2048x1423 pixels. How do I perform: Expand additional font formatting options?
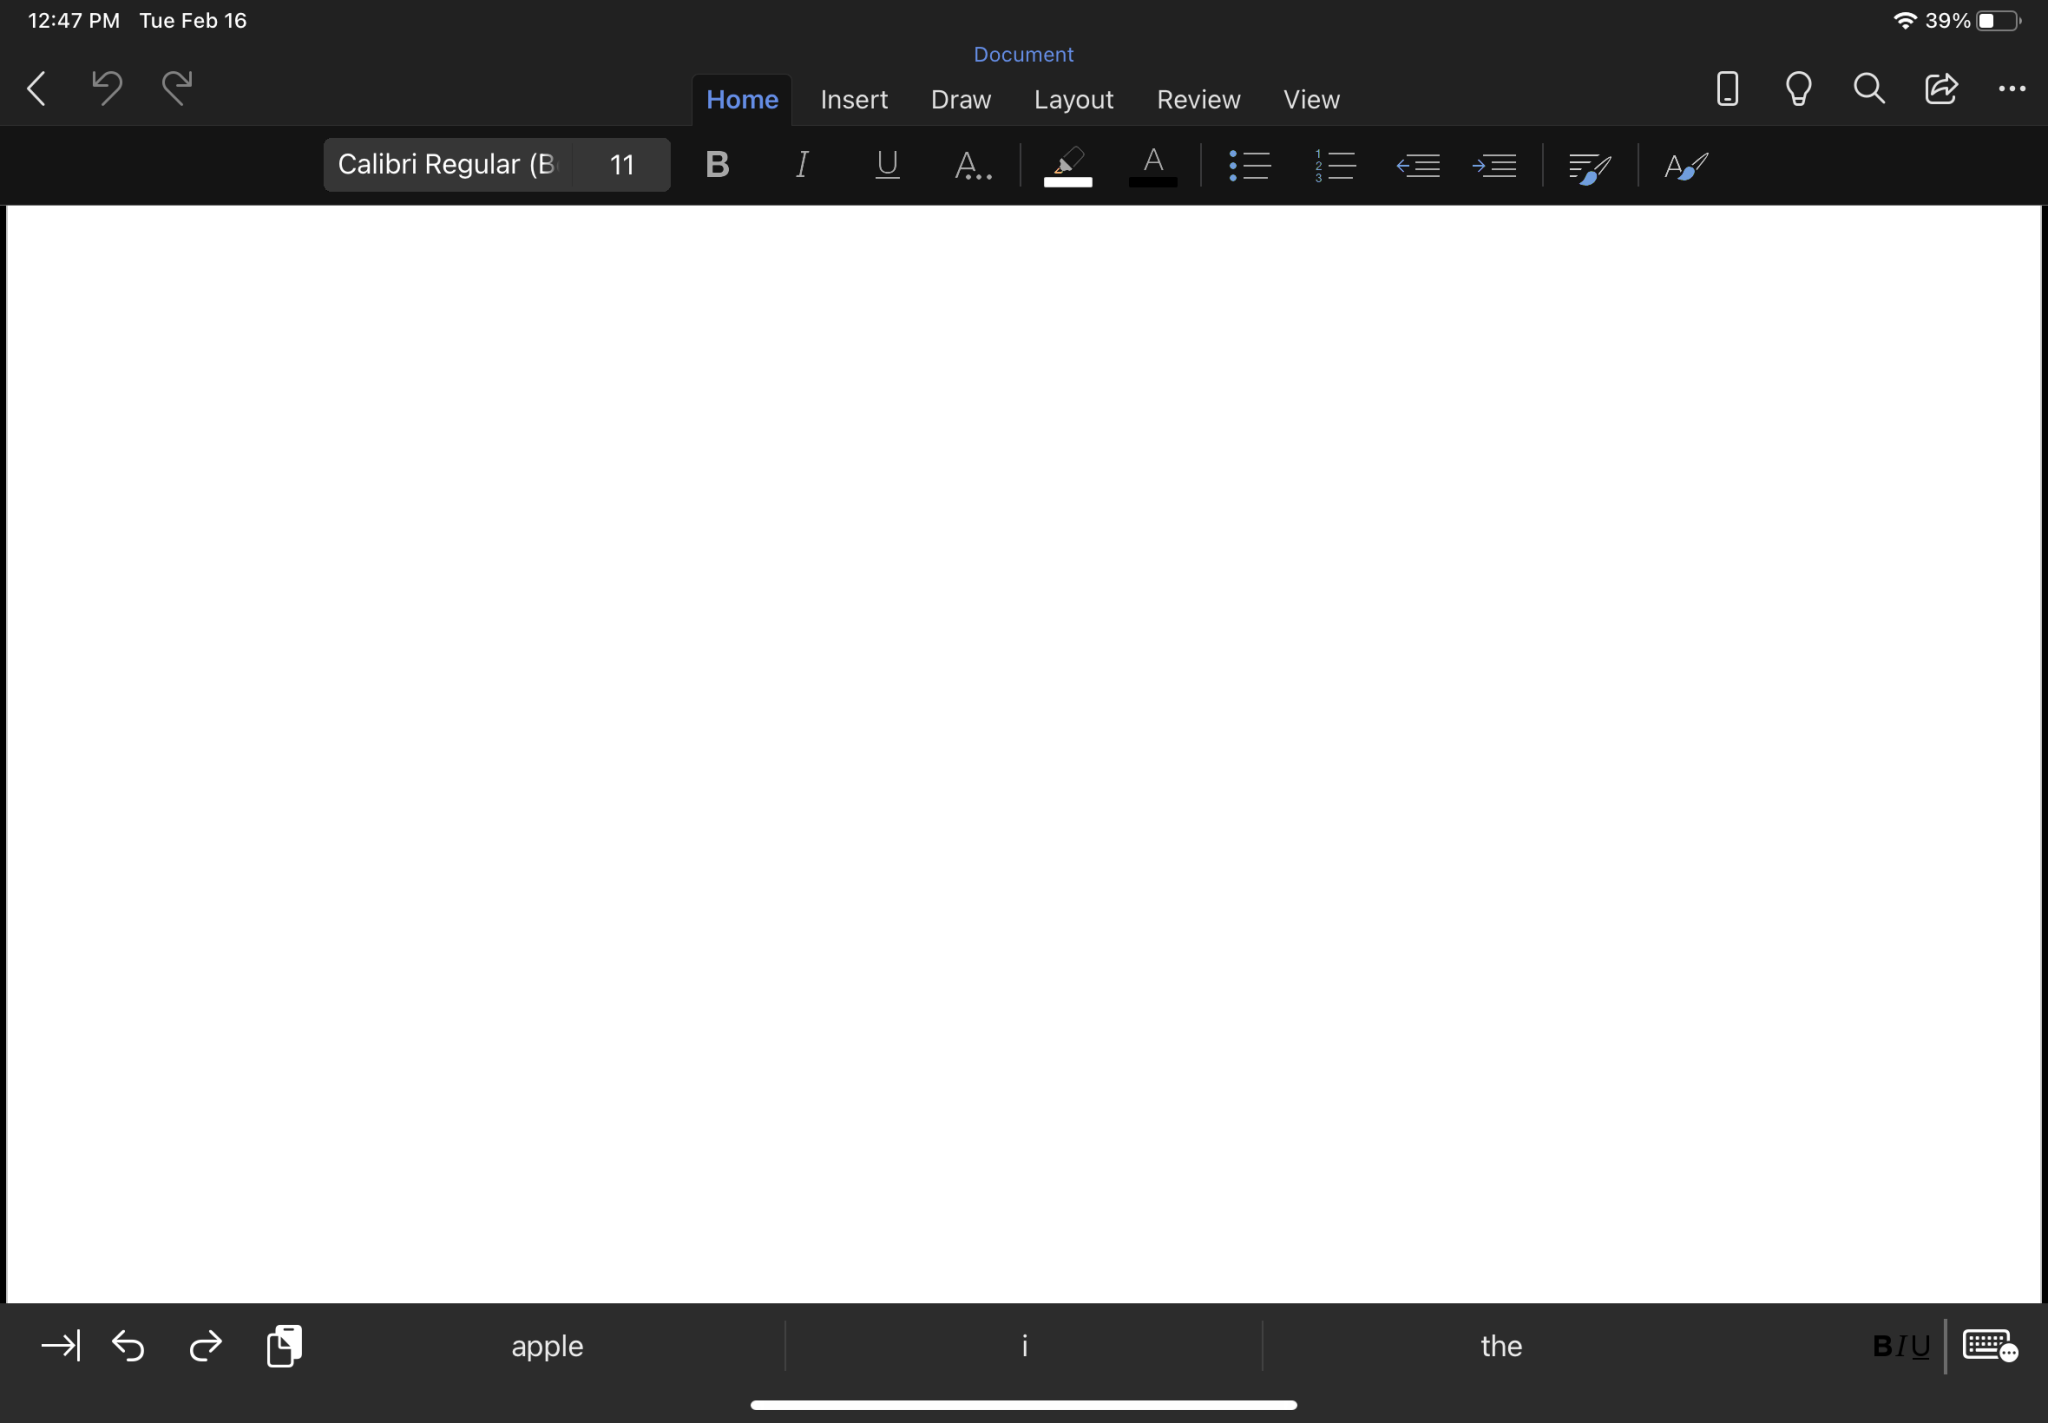972,165
